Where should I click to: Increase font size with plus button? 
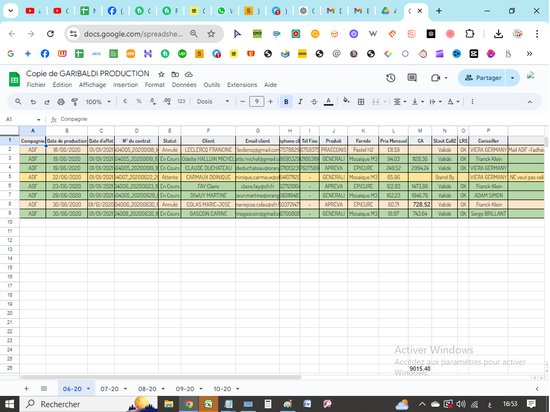[270, 102]
